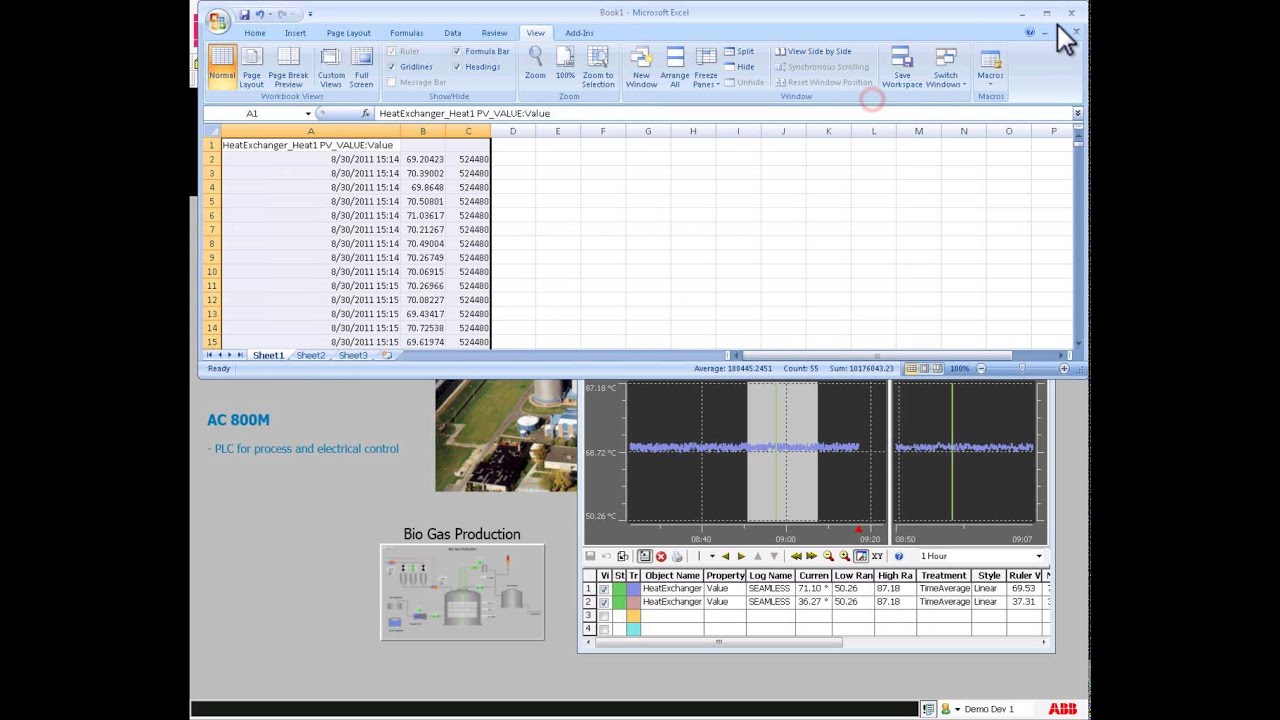Click View Side by Side

813,51
